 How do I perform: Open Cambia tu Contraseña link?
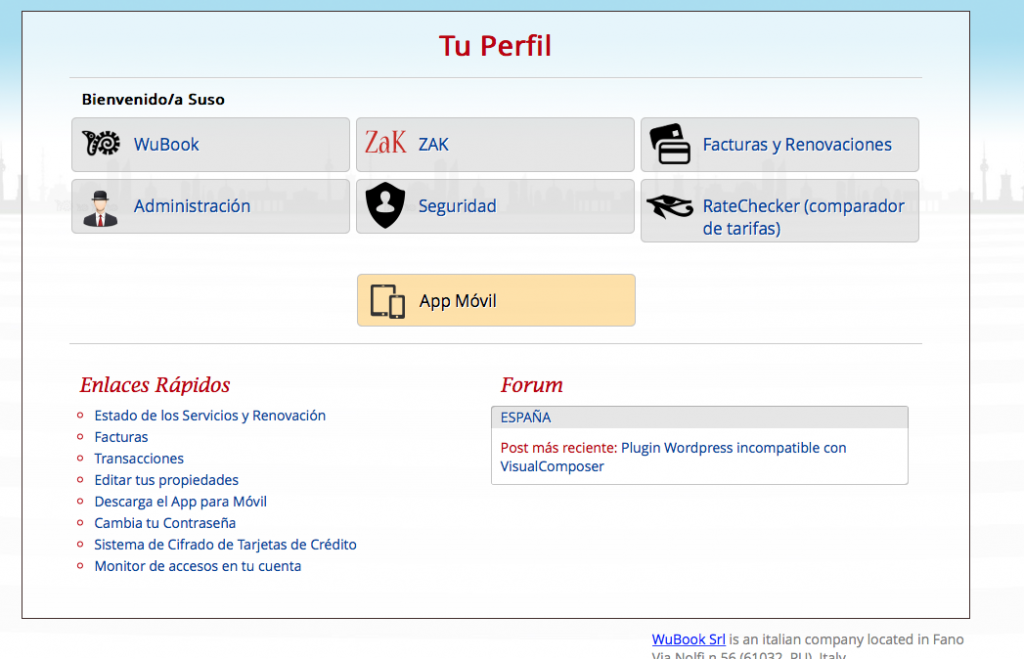pos(165,523)
